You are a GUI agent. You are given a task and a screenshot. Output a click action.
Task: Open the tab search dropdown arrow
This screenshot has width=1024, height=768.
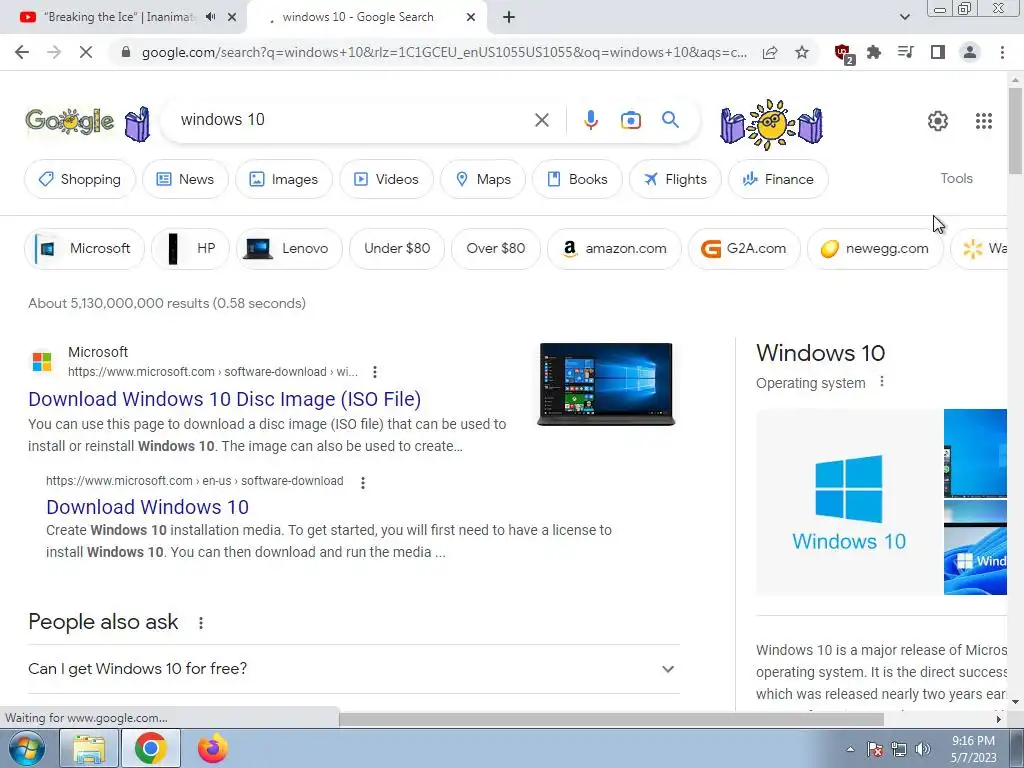[x=904, y=18]
